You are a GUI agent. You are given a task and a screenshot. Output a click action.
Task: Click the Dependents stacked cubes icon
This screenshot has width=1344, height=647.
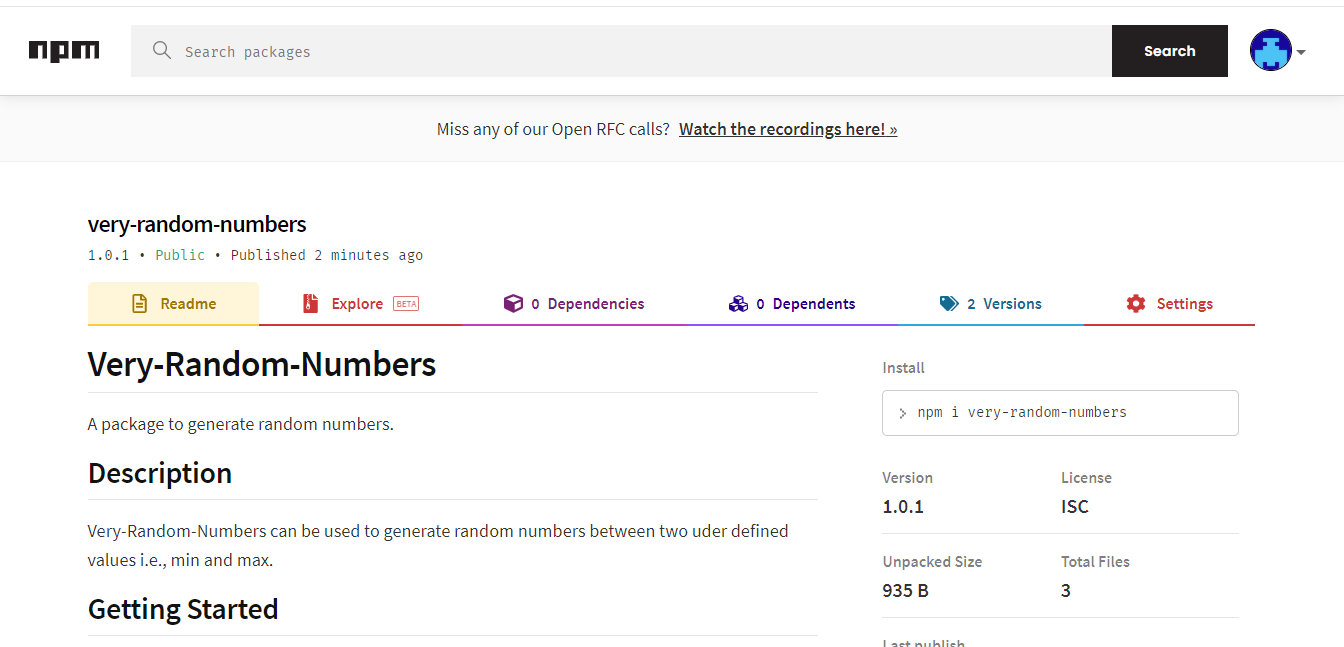coord(738,304)
